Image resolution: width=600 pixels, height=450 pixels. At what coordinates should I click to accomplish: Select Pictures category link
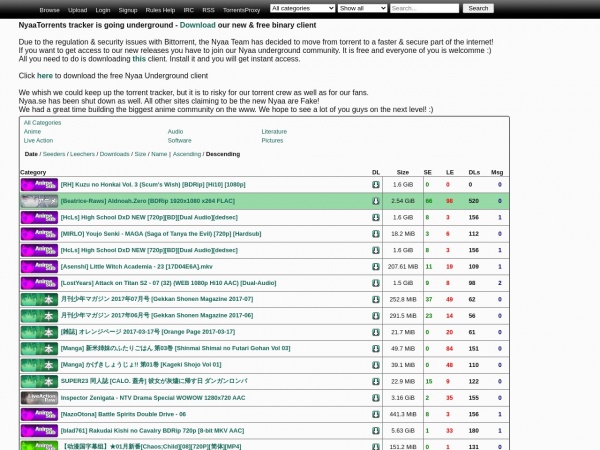coord(272,141)
